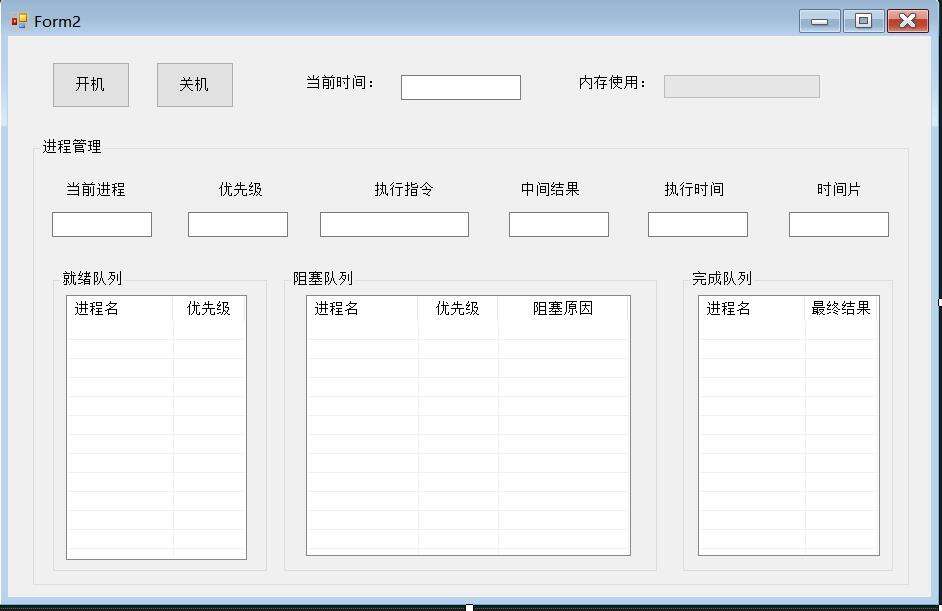Click the 当前进程 text box

coord(101,224)
